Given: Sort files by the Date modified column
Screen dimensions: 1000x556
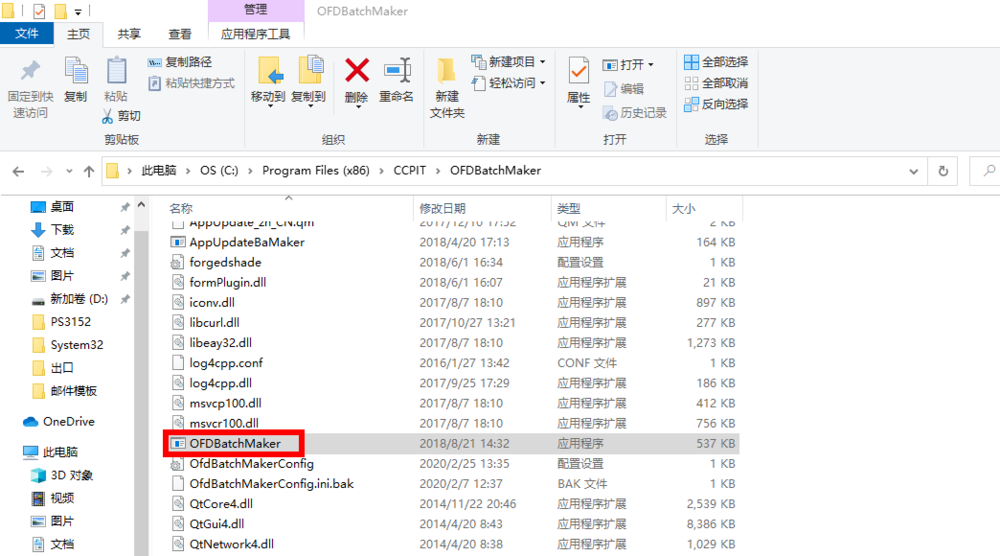Looking at the screenshot, I should click(x=442, y=208).
